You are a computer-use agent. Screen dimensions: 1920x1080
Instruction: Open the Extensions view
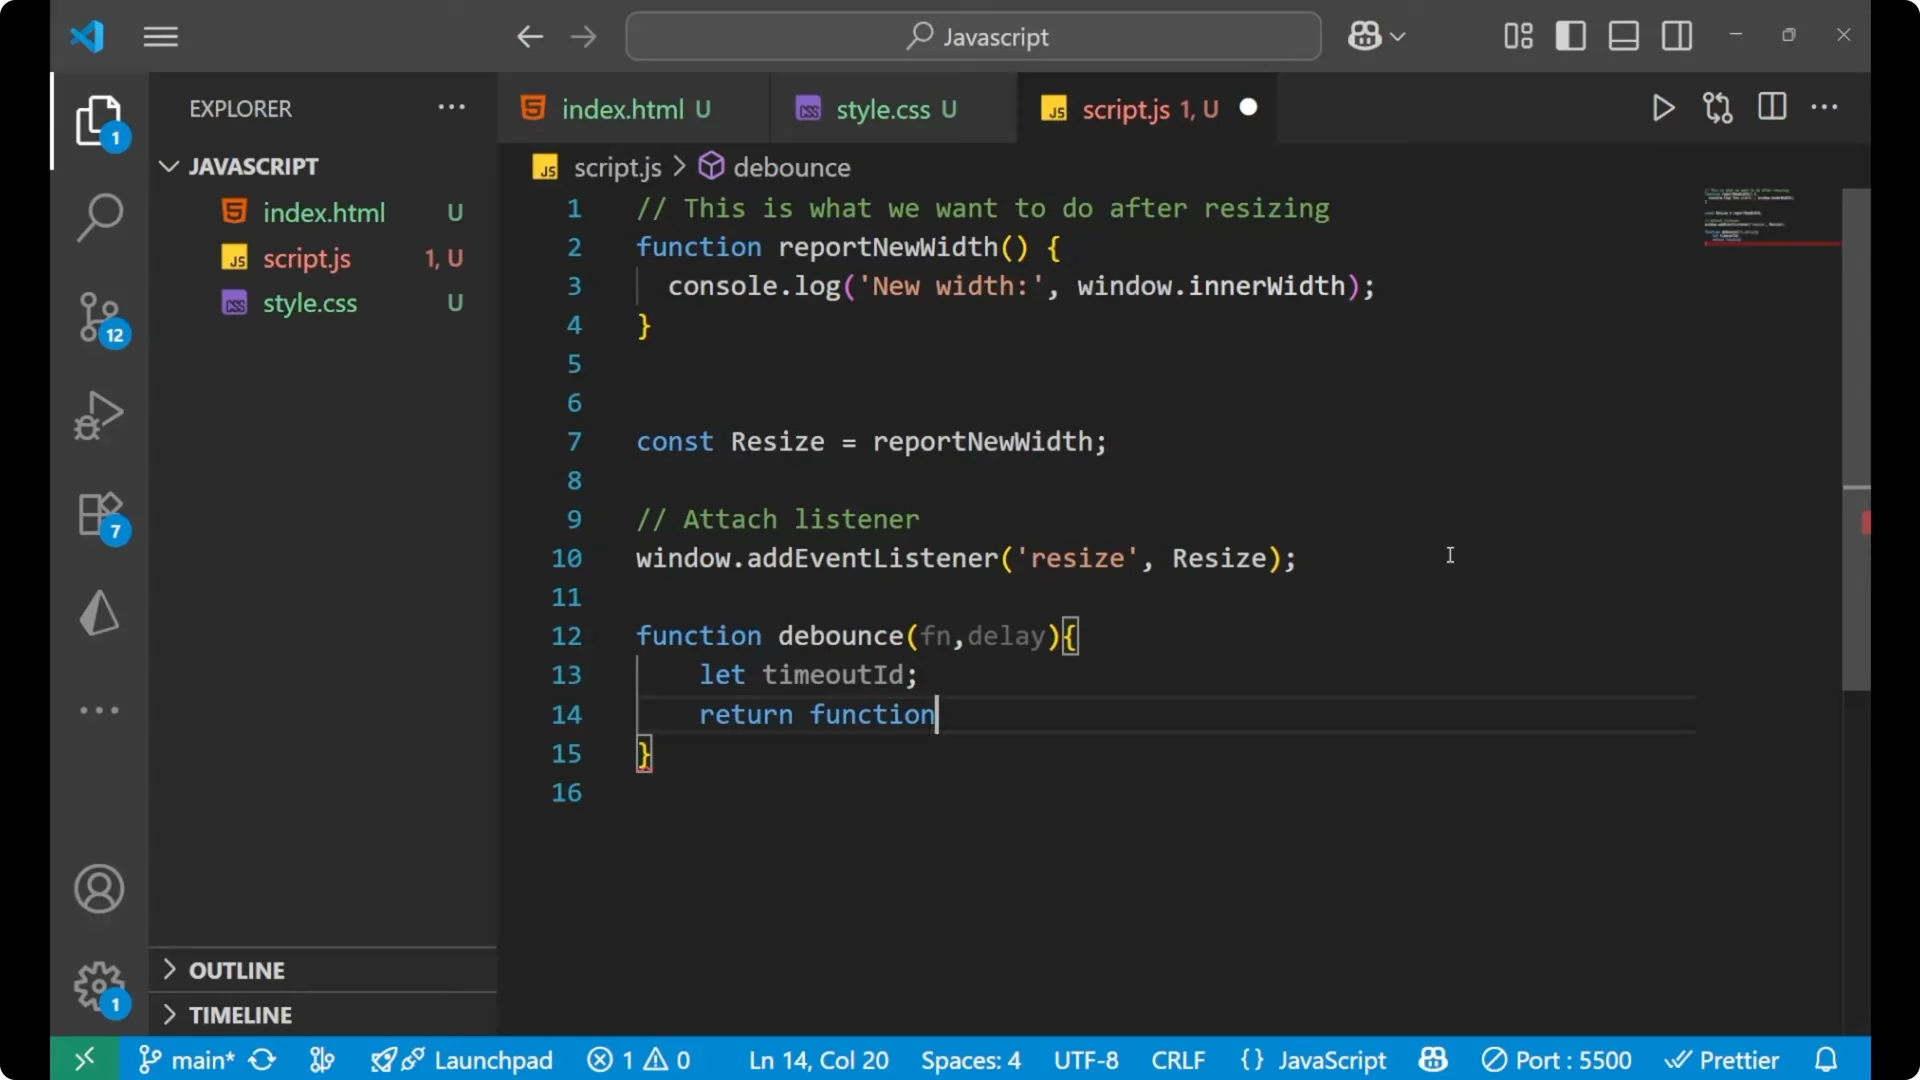(x=100, y=514)
